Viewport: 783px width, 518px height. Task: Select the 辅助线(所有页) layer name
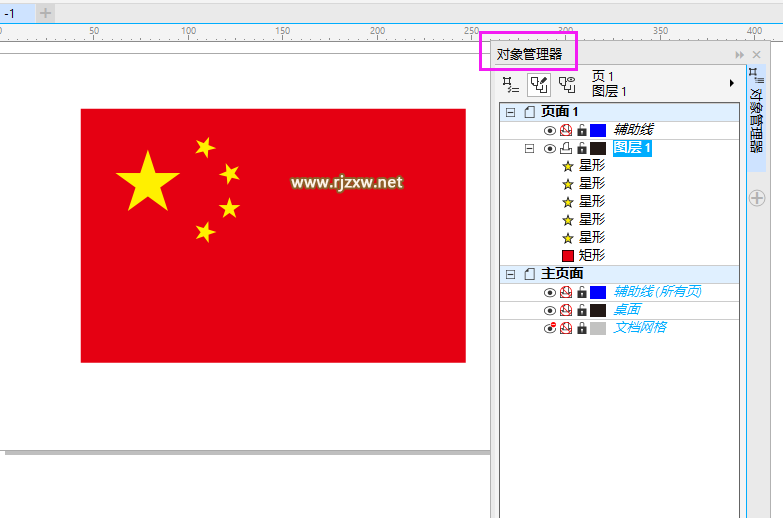657,292
